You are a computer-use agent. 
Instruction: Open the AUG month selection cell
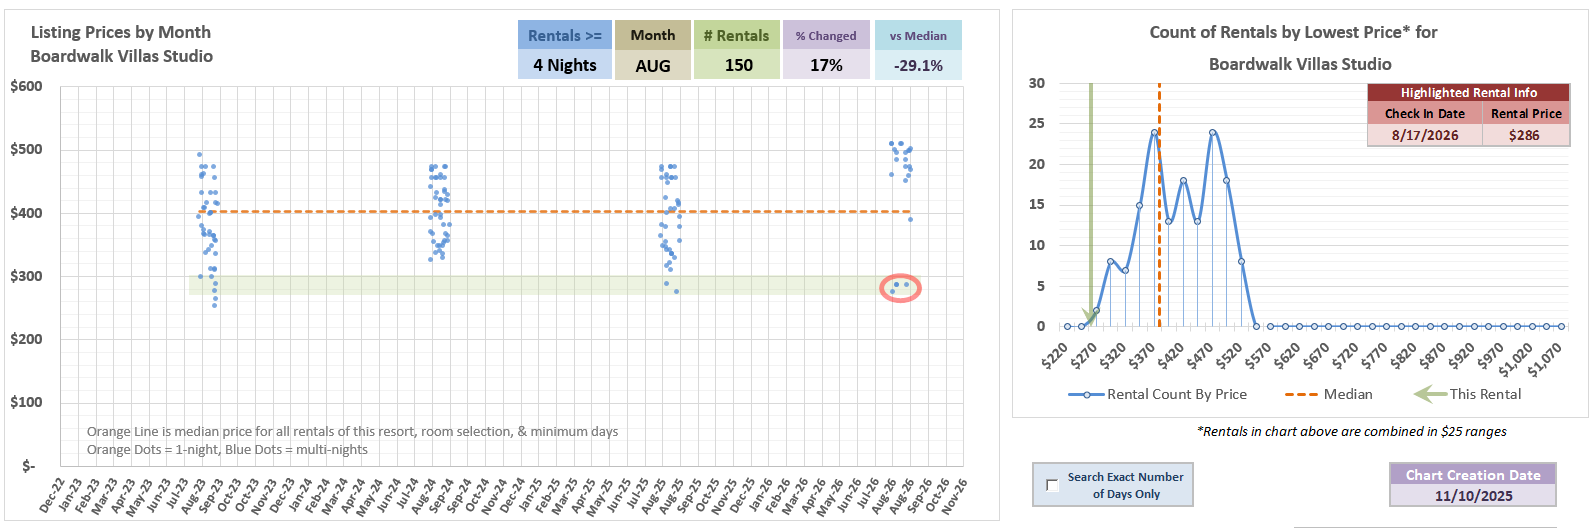point(652,65)
